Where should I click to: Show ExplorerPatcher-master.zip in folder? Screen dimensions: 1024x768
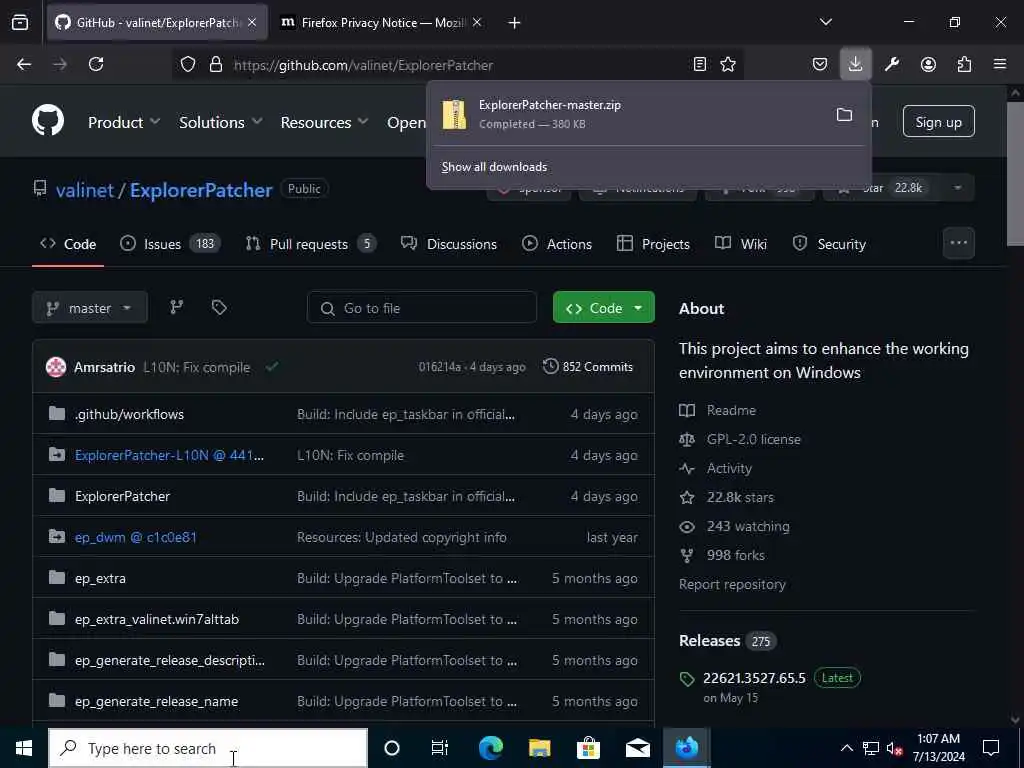pos(844,115)
